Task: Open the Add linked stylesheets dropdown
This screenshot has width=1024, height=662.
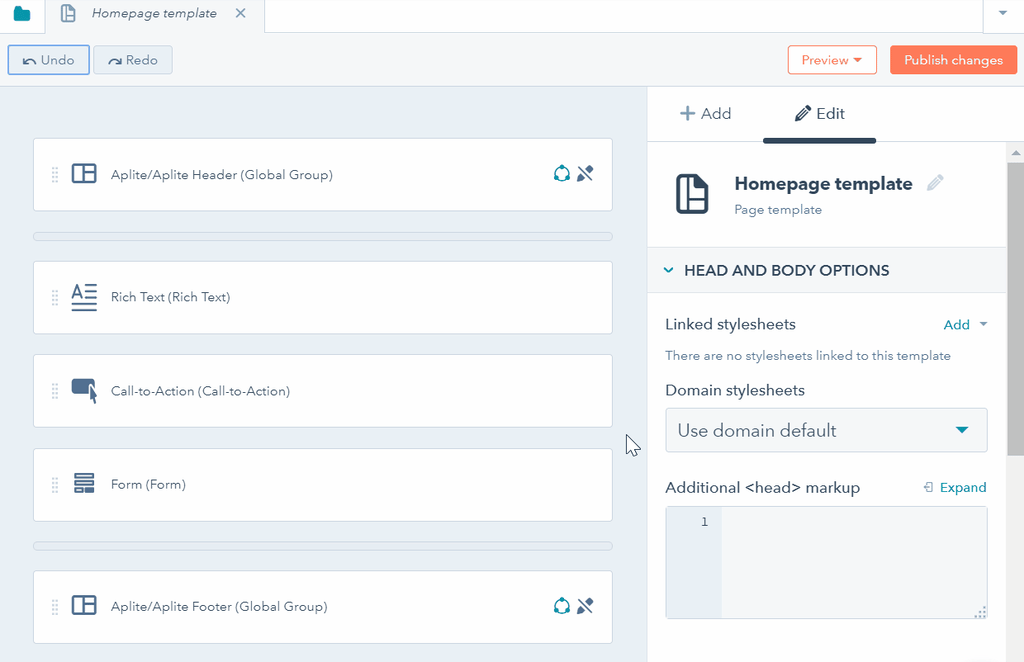Action: [965, 324]
